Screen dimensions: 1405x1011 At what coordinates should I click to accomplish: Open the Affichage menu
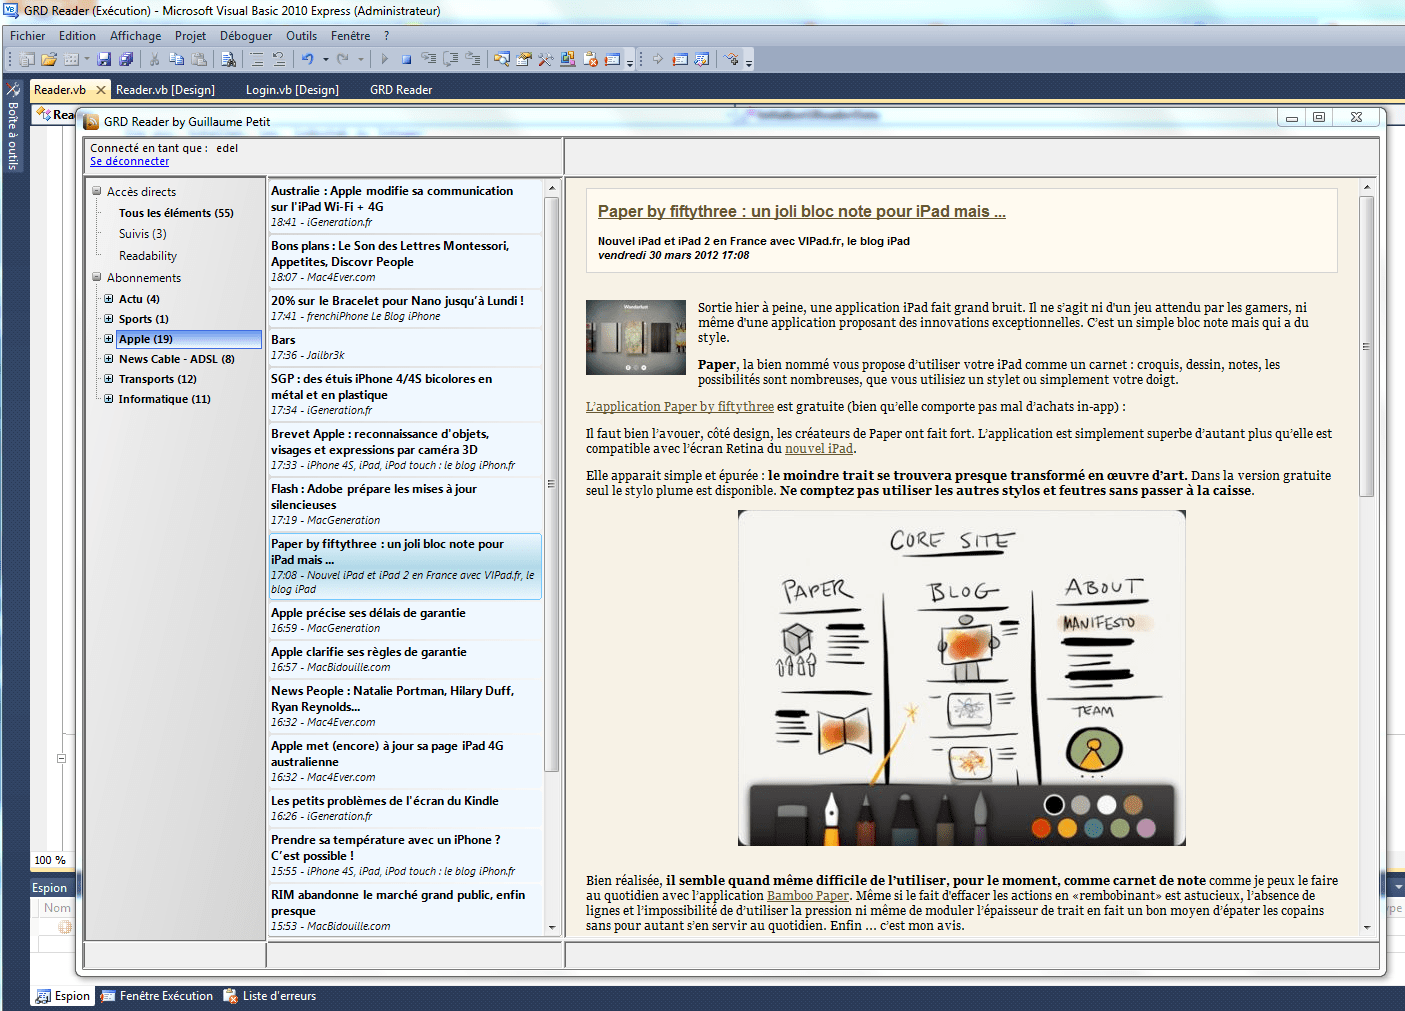[x=135, y=36]
